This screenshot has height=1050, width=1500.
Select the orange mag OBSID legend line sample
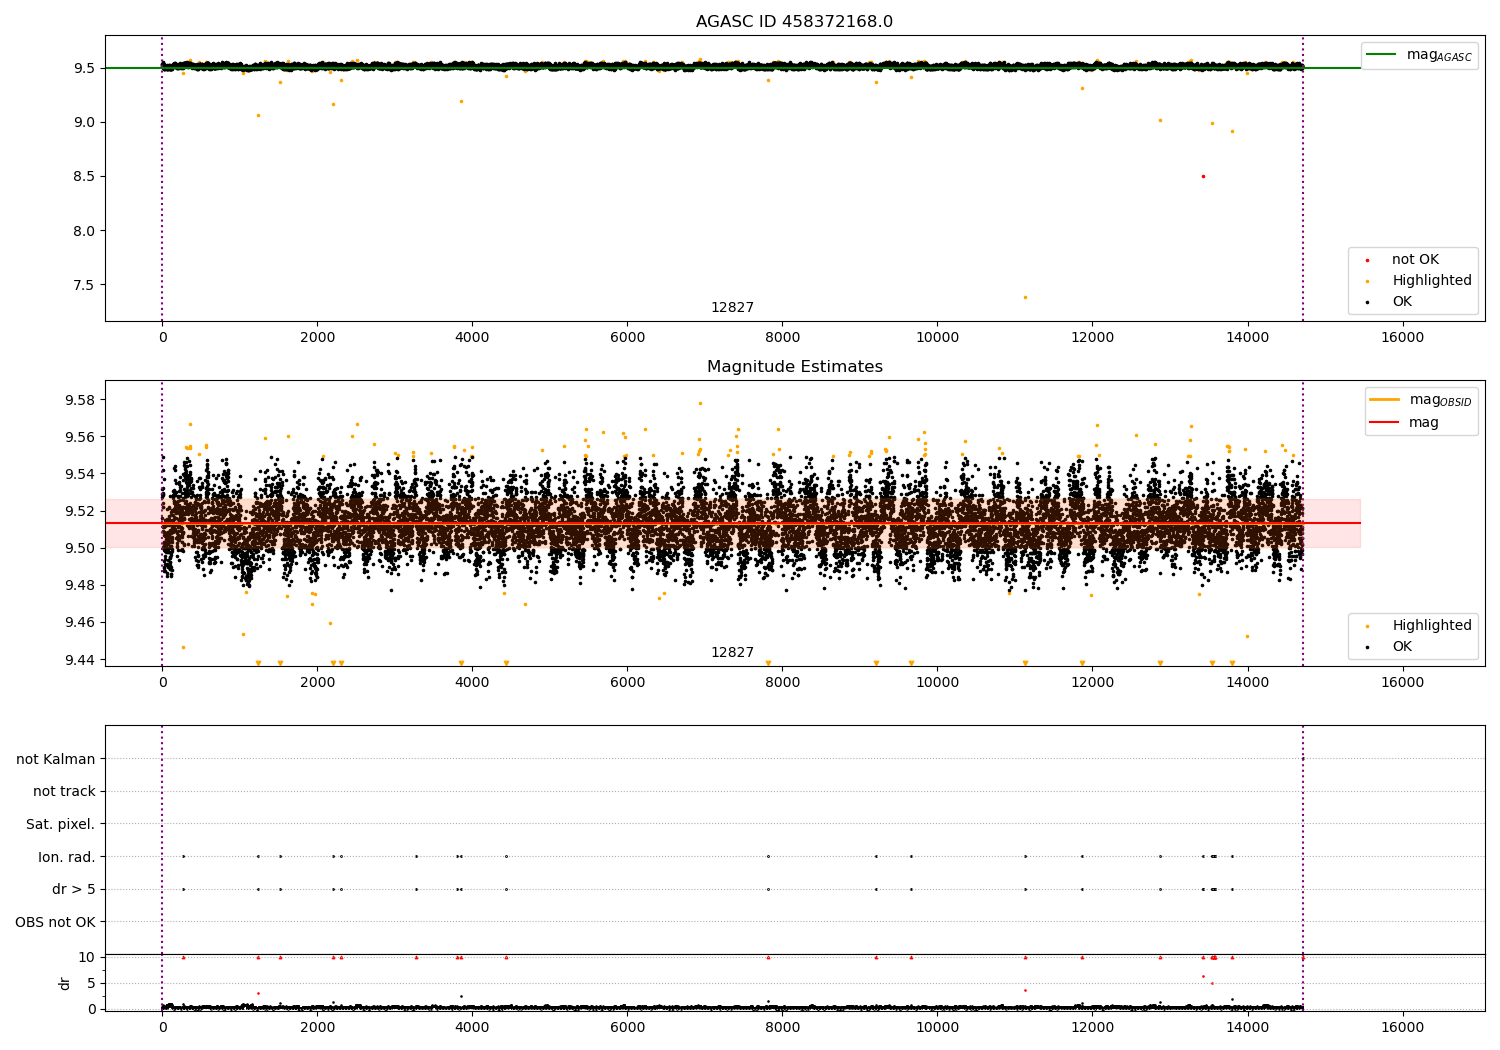1385,400
